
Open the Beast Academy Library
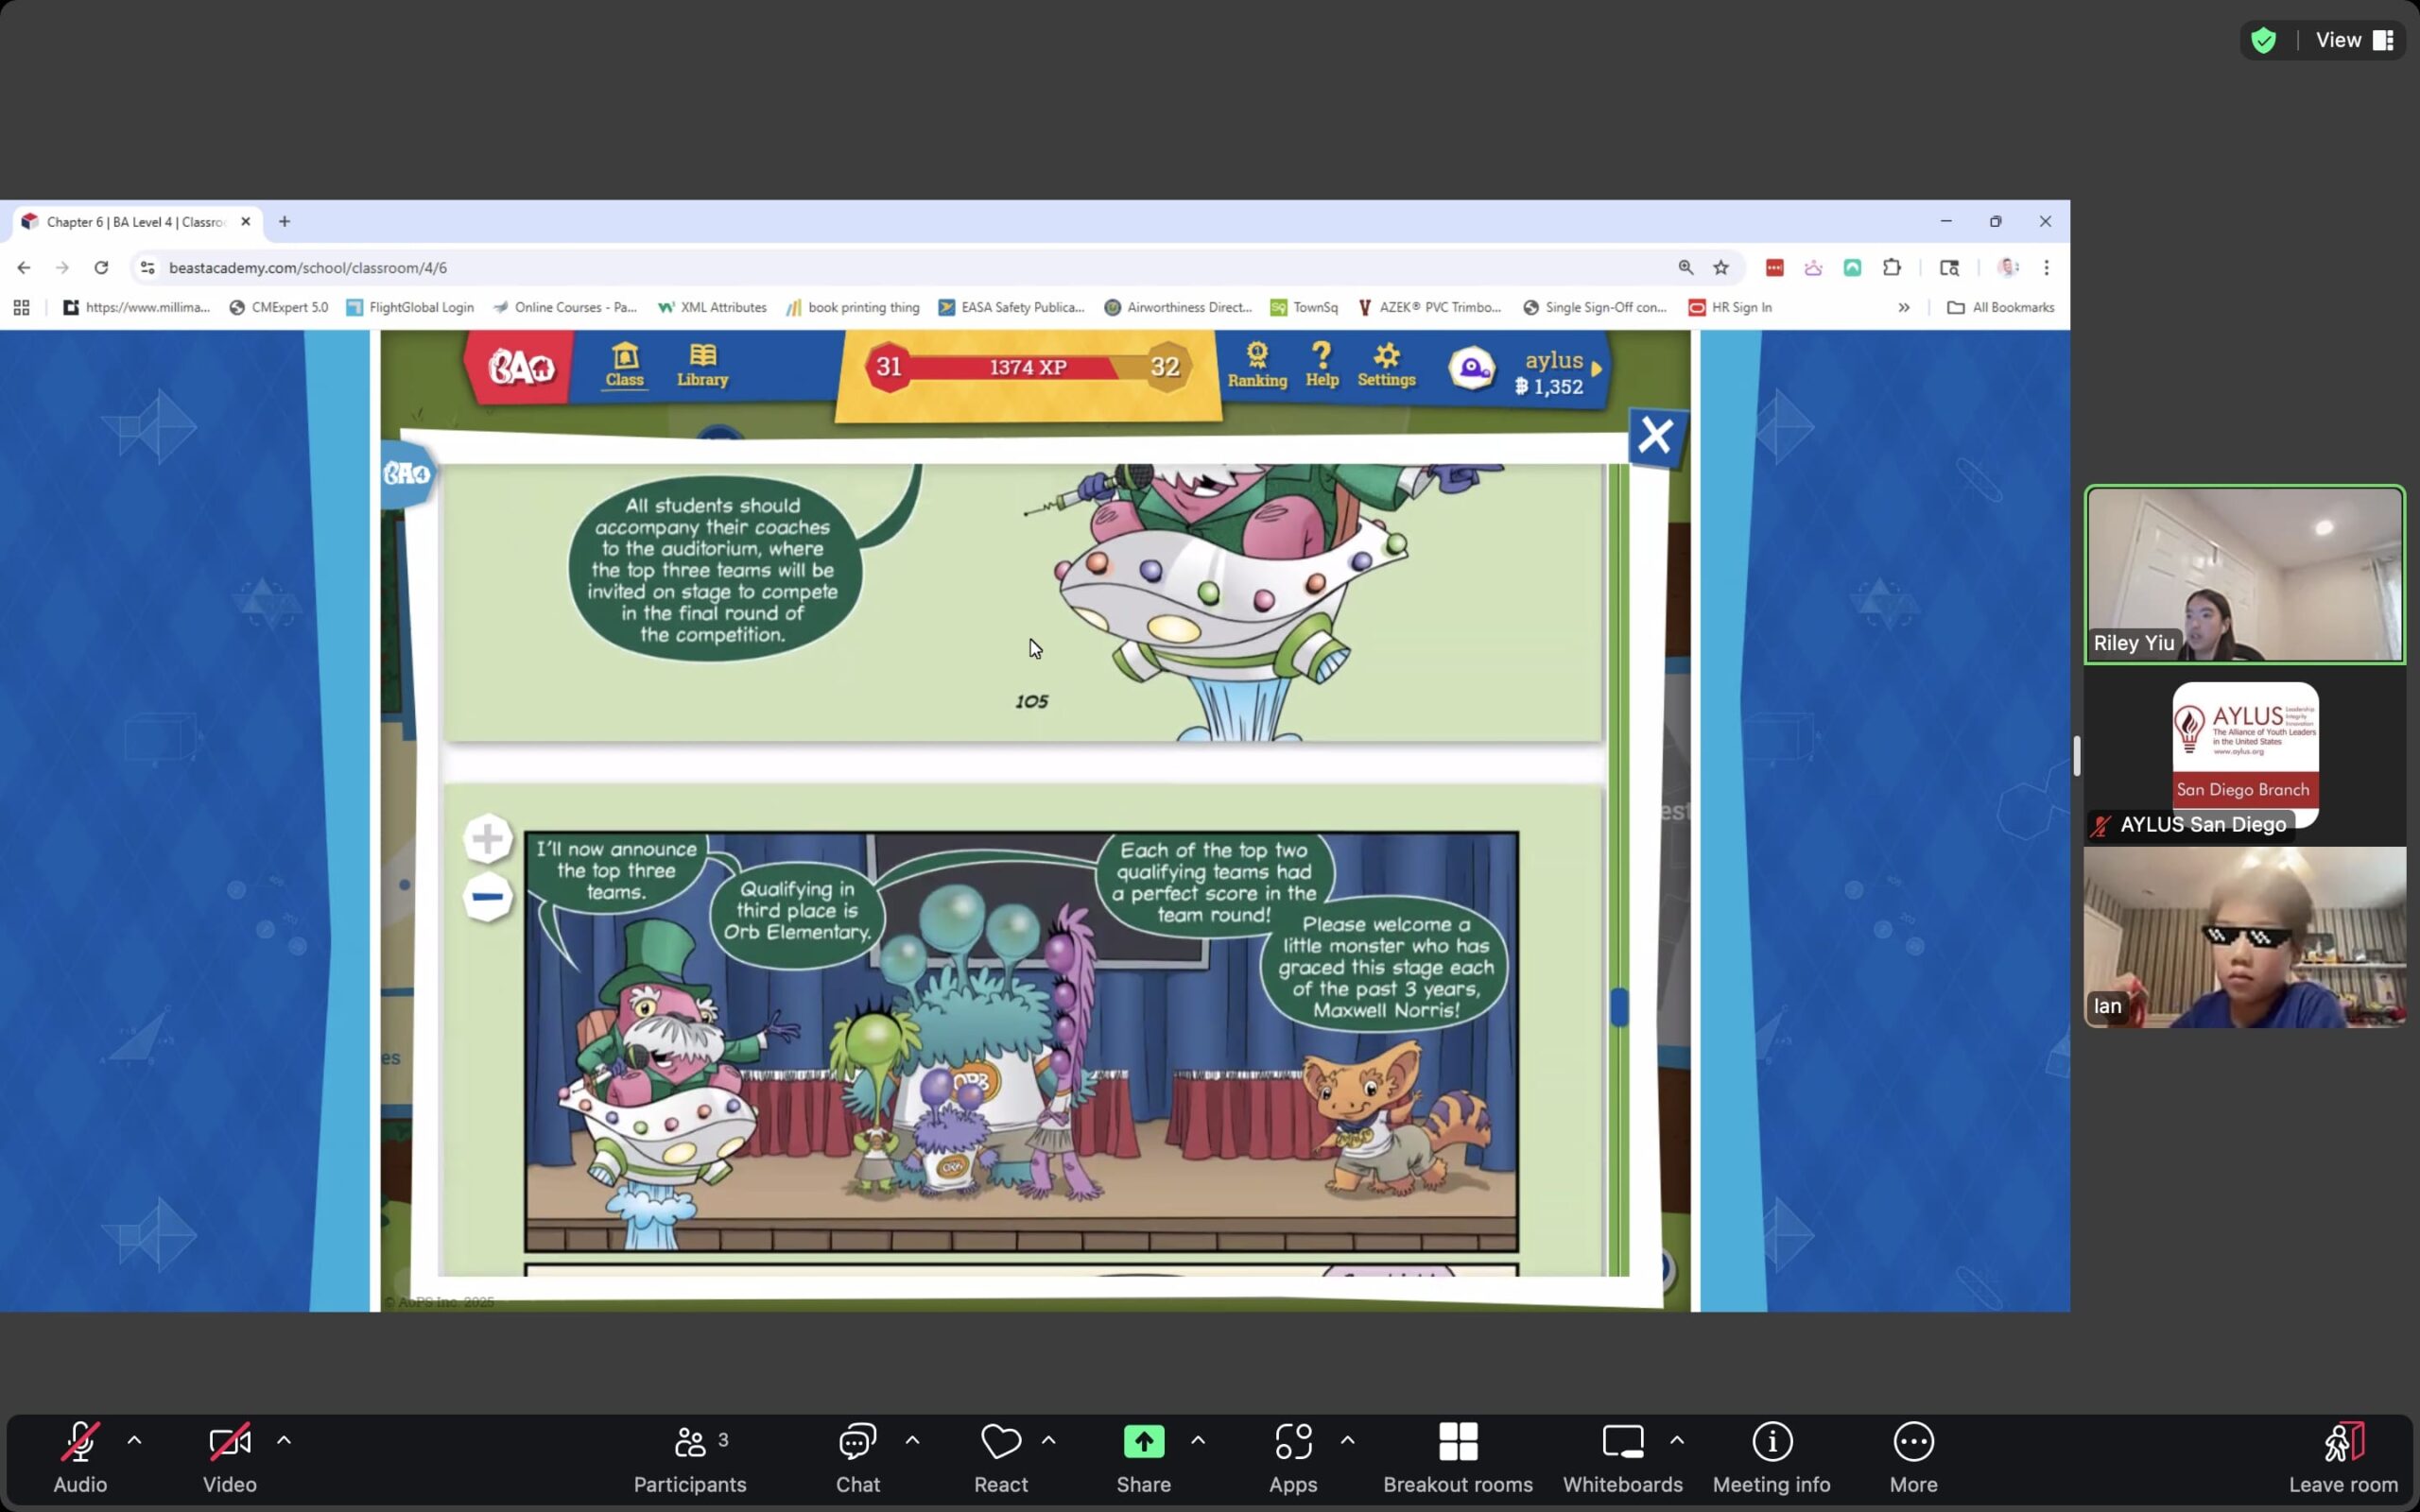click(702, 365)
